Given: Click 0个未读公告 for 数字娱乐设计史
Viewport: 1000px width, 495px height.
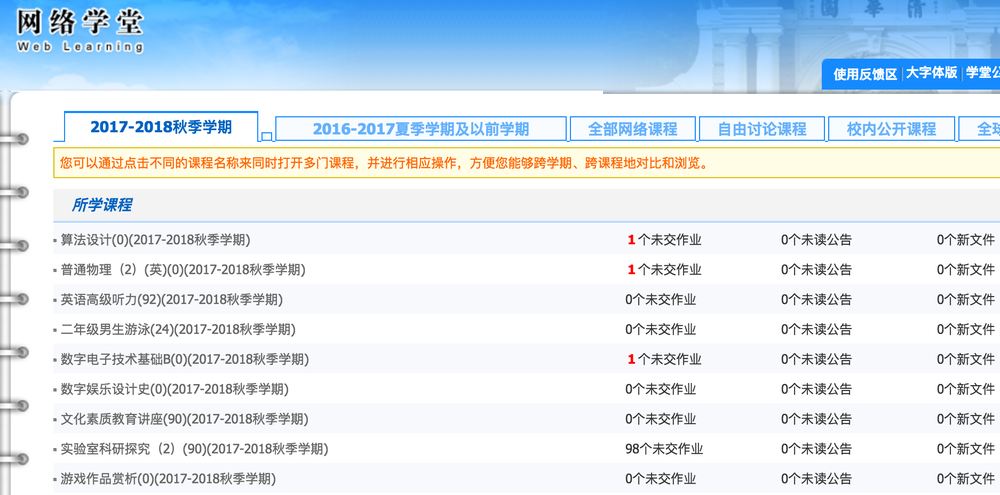Looking at the screenshot, I should 816,389.
